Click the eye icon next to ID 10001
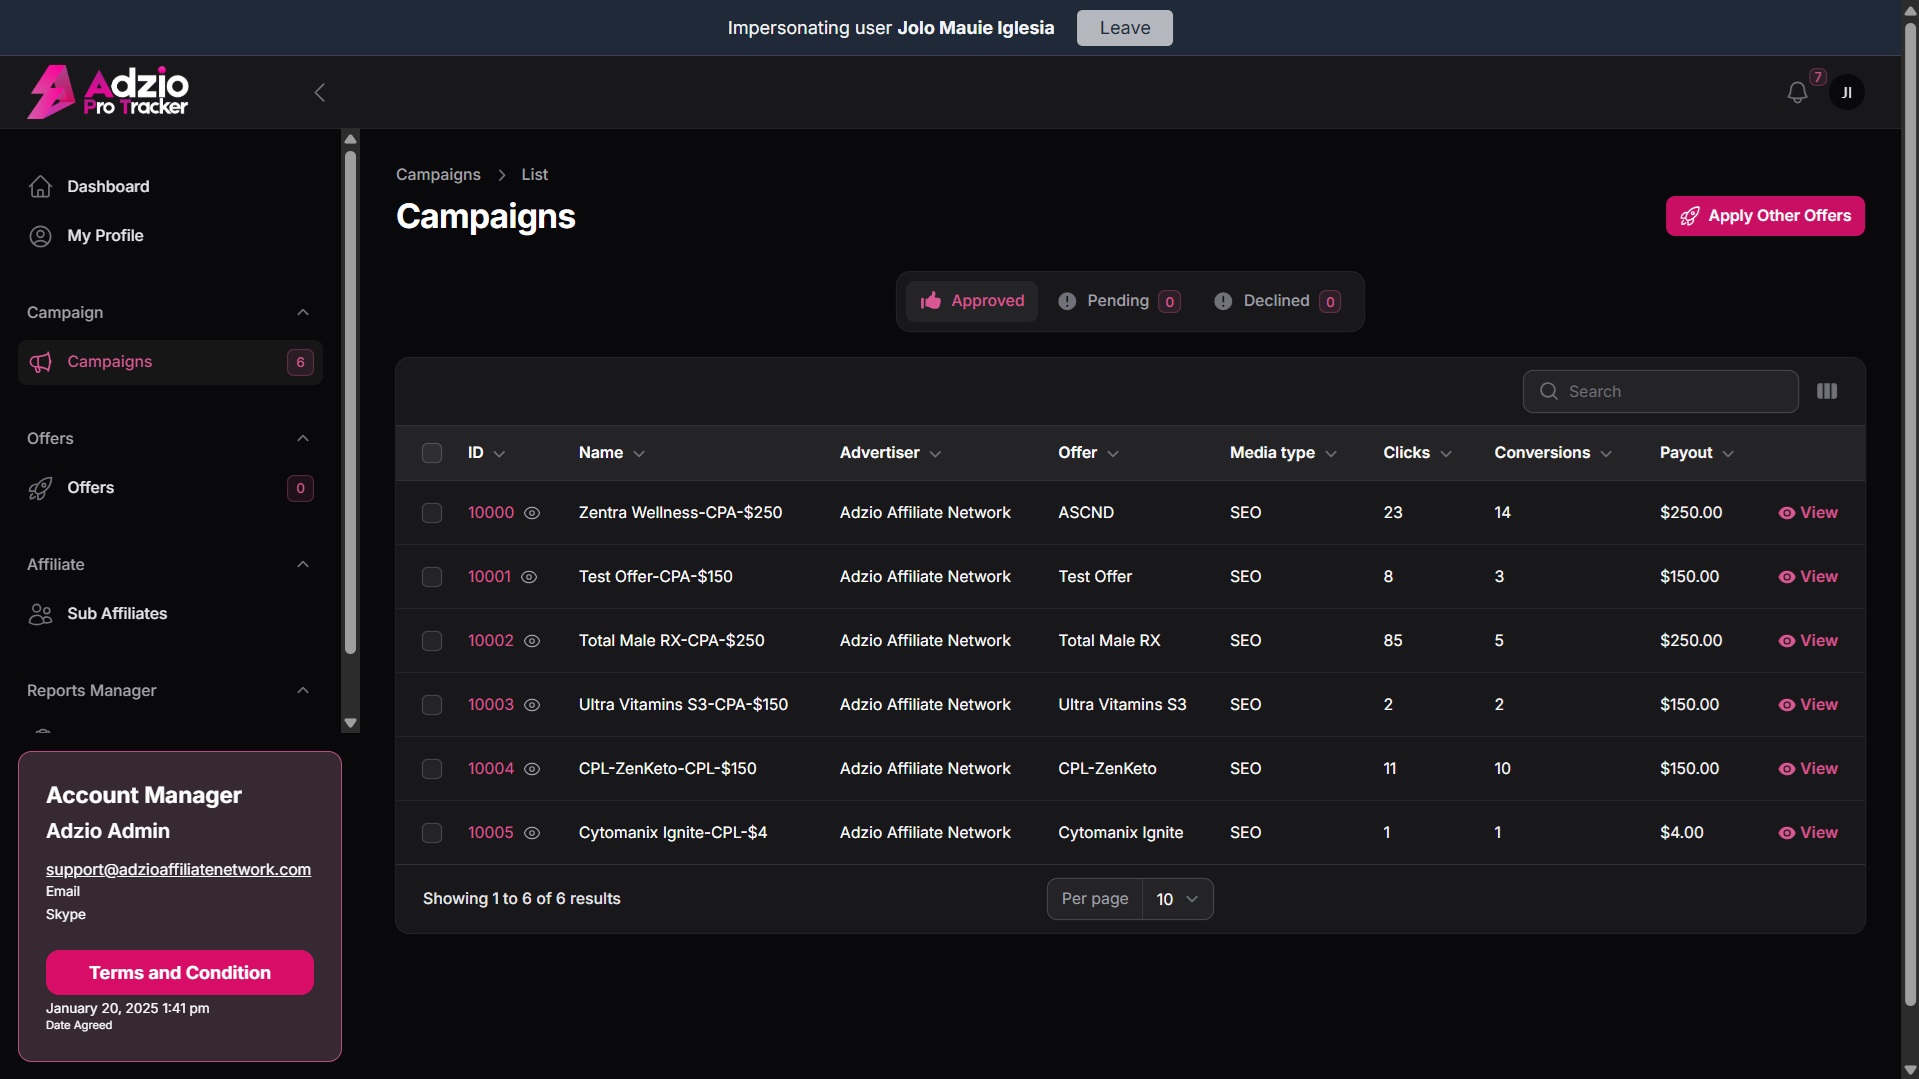 point(529,577)
